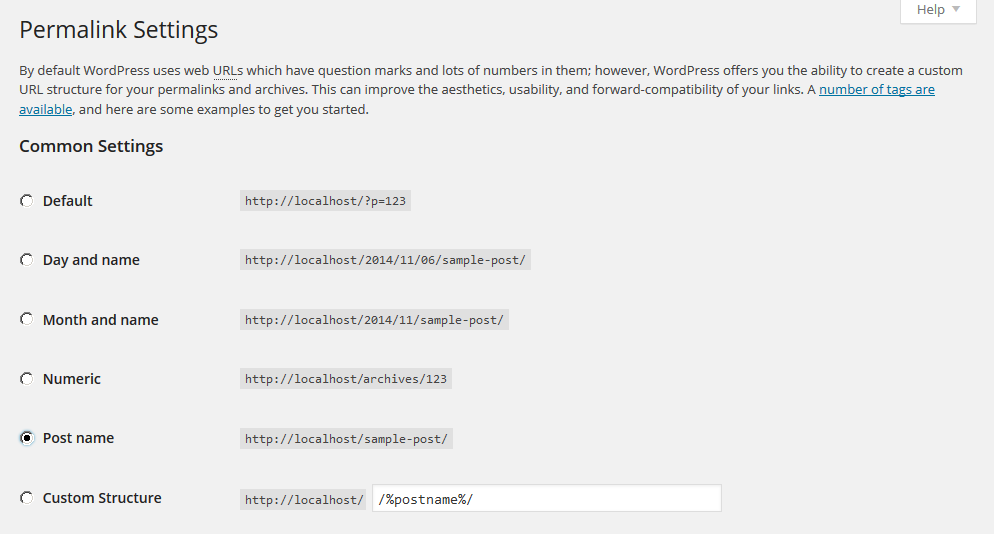The image size is (994, 534).
Task: Open the Help dropdown tab
Action: [938, 10]
